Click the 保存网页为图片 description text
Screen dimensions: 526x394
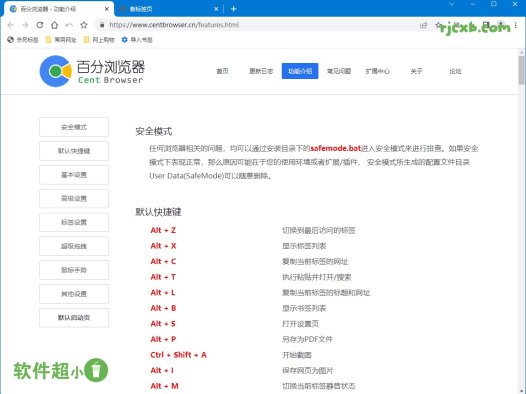coord(308,371)
